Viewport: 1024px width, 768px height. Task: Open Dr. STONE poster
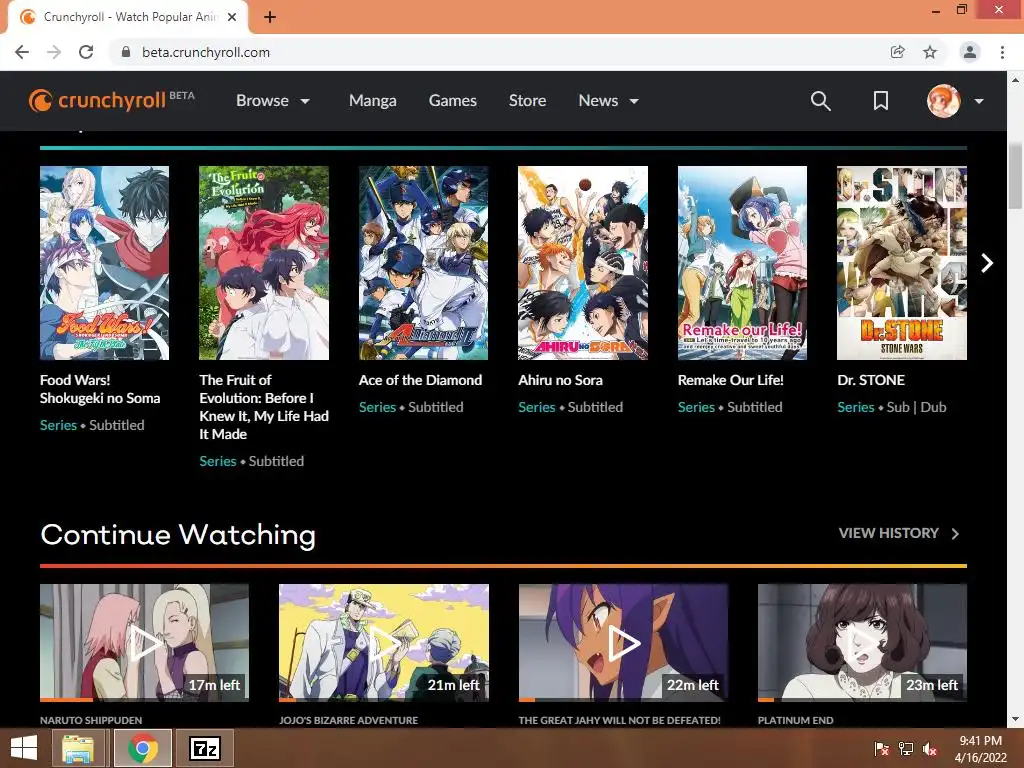902,263
